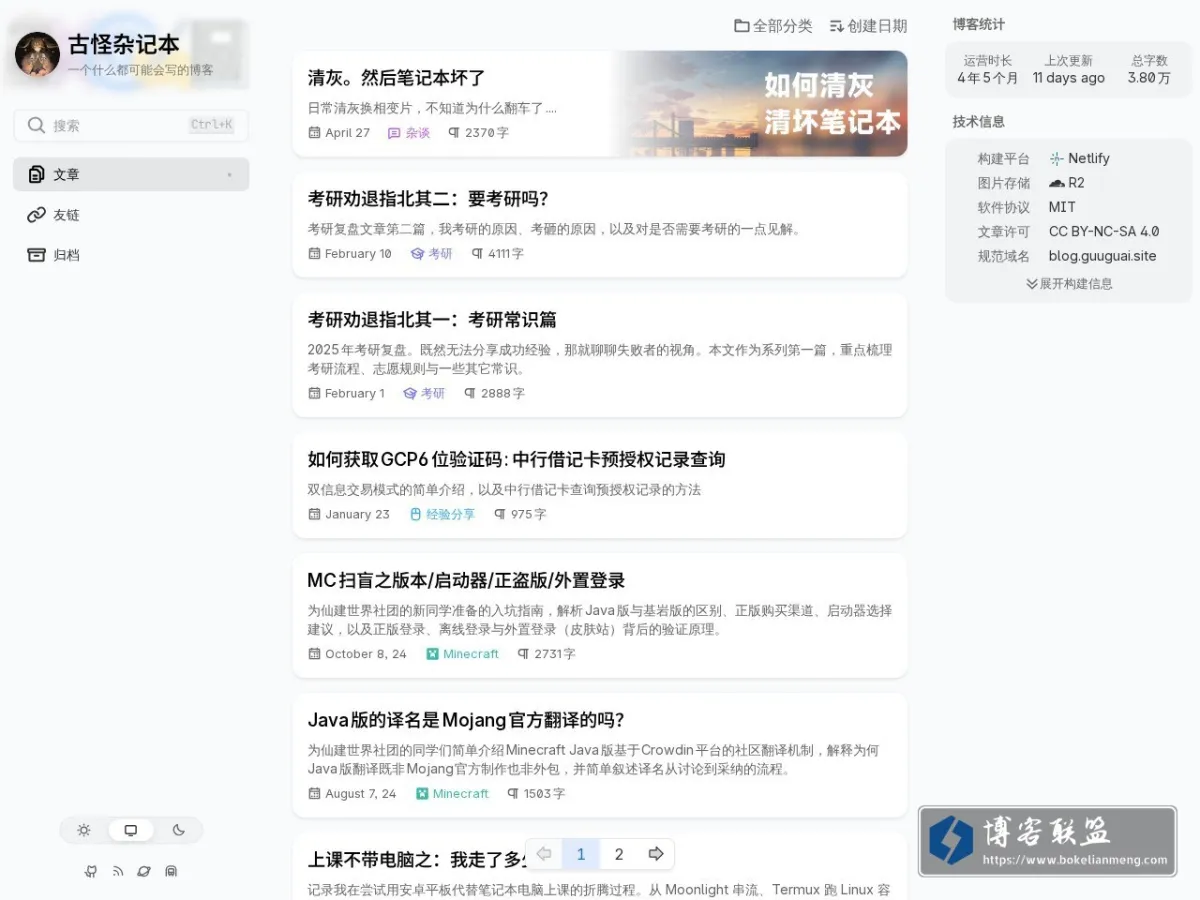This screenshot has width=1200, height=900.
Task: Open the GitHub cat icon link
Action: coord(91,871)
